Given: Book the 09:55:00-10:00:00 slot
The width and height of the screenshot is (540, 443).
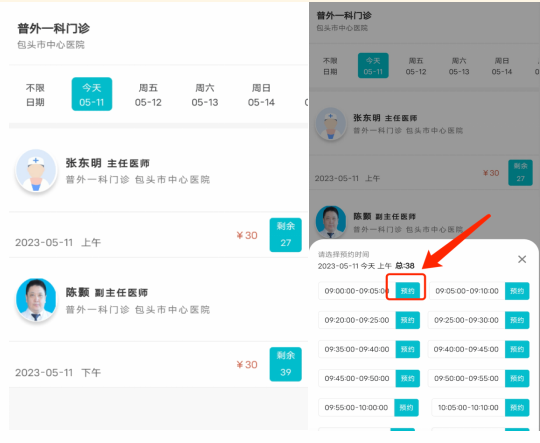Looking at the screenshot, I should point(406,408).
